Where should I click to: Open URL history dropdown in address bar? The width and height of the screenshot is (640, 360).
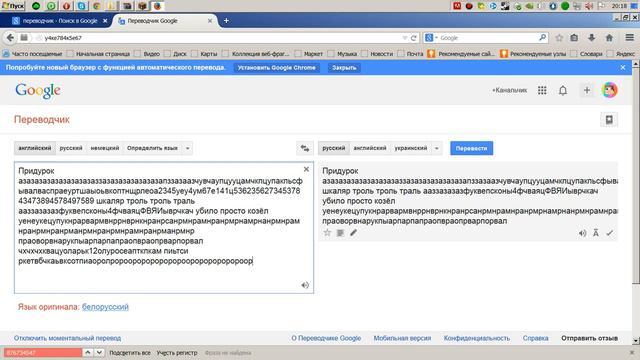click(x=404, y=38)
